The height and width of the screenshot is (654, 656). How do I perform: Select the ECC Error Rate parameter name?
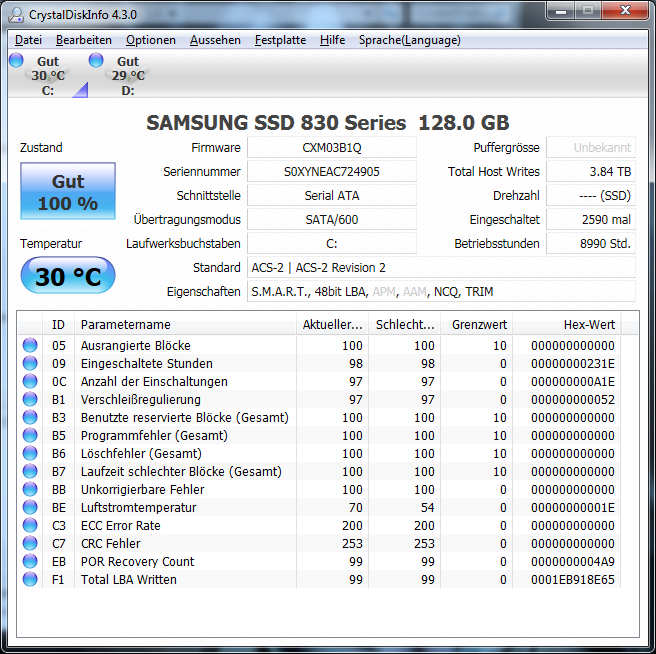120,525
